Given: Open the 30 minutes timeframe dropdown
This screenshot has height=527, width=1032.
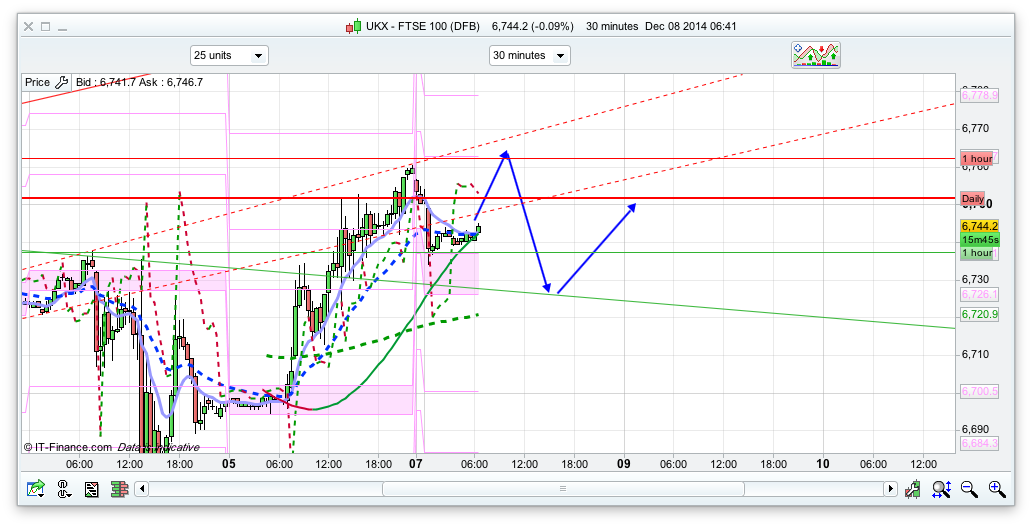Looking at the screenshot, I should (529, 56).
